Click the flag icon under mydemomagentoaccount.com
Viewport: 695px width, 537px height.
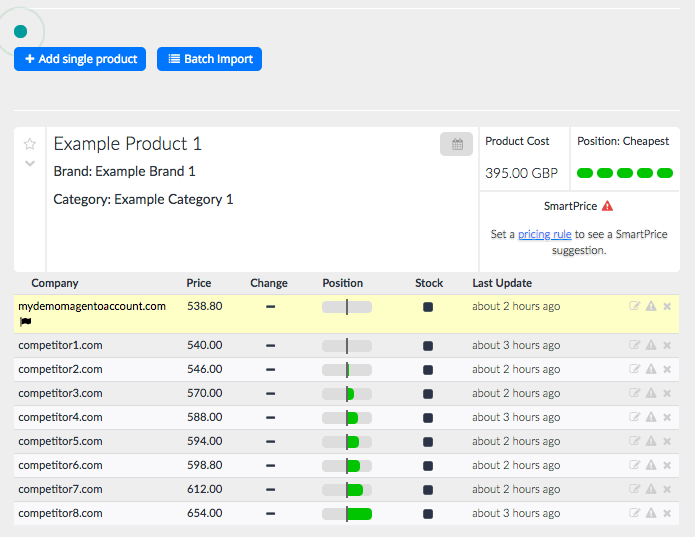pyautogui.click(x=25, y=322)
